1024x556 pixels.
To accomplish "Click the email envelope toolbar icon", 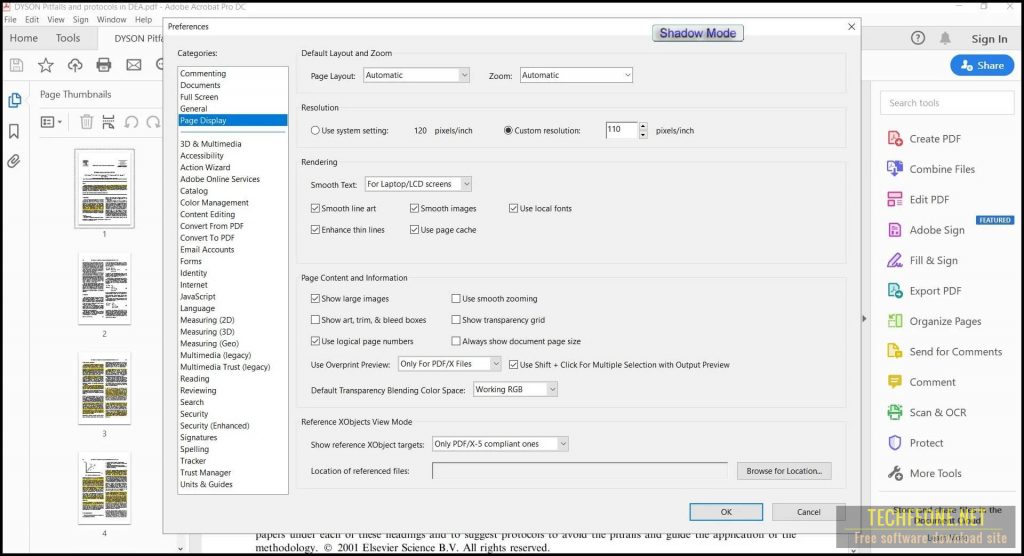I will click(x=134, y=65).
